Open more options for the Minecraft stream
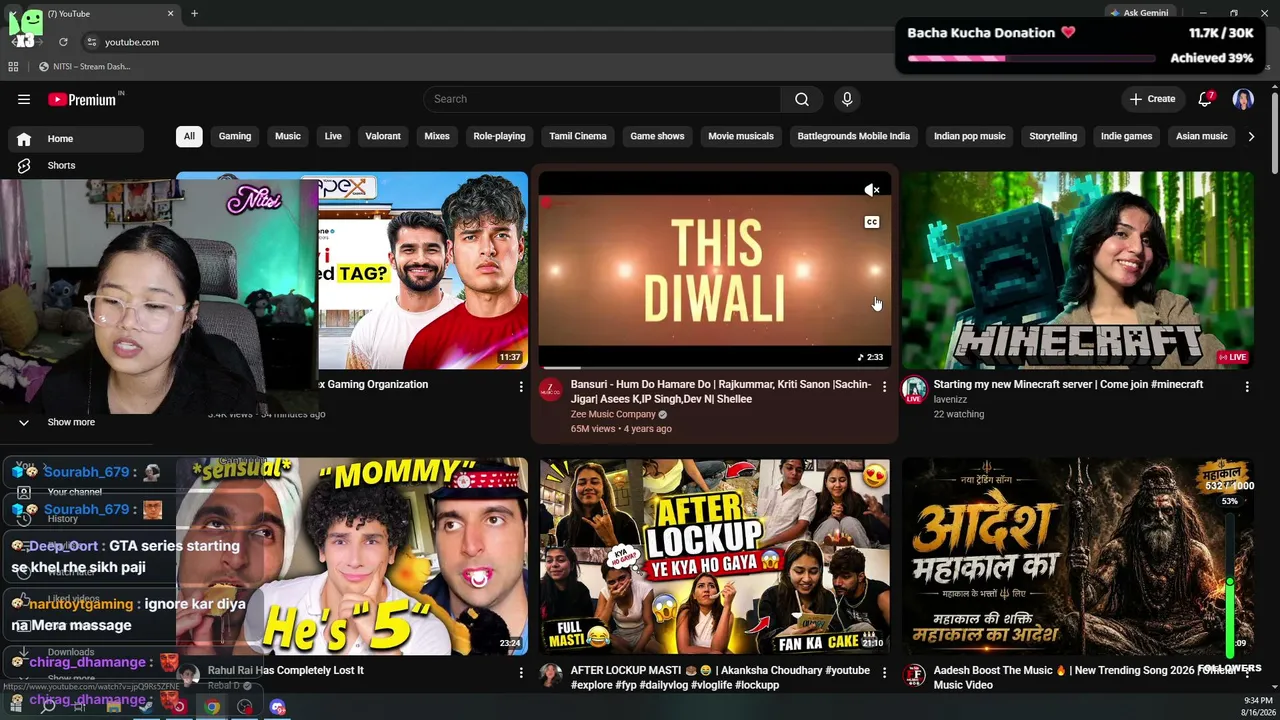 1247,386
